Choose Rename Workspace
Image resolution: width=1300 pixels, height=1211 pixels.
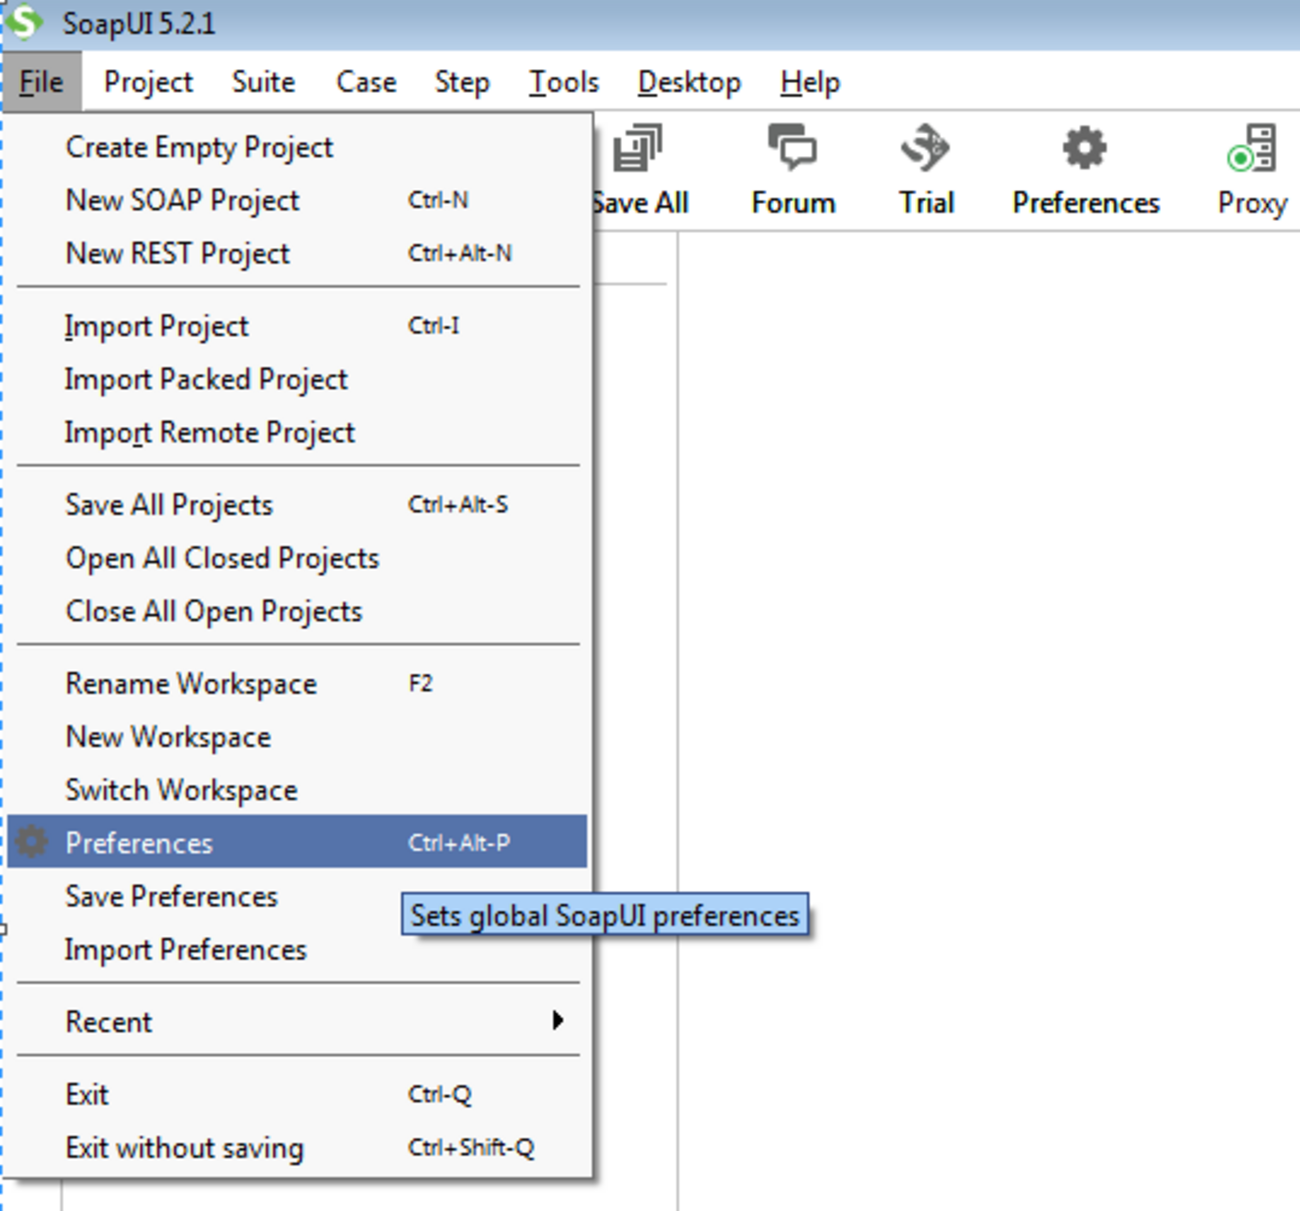pyautogui.click(x=298, y=684)
